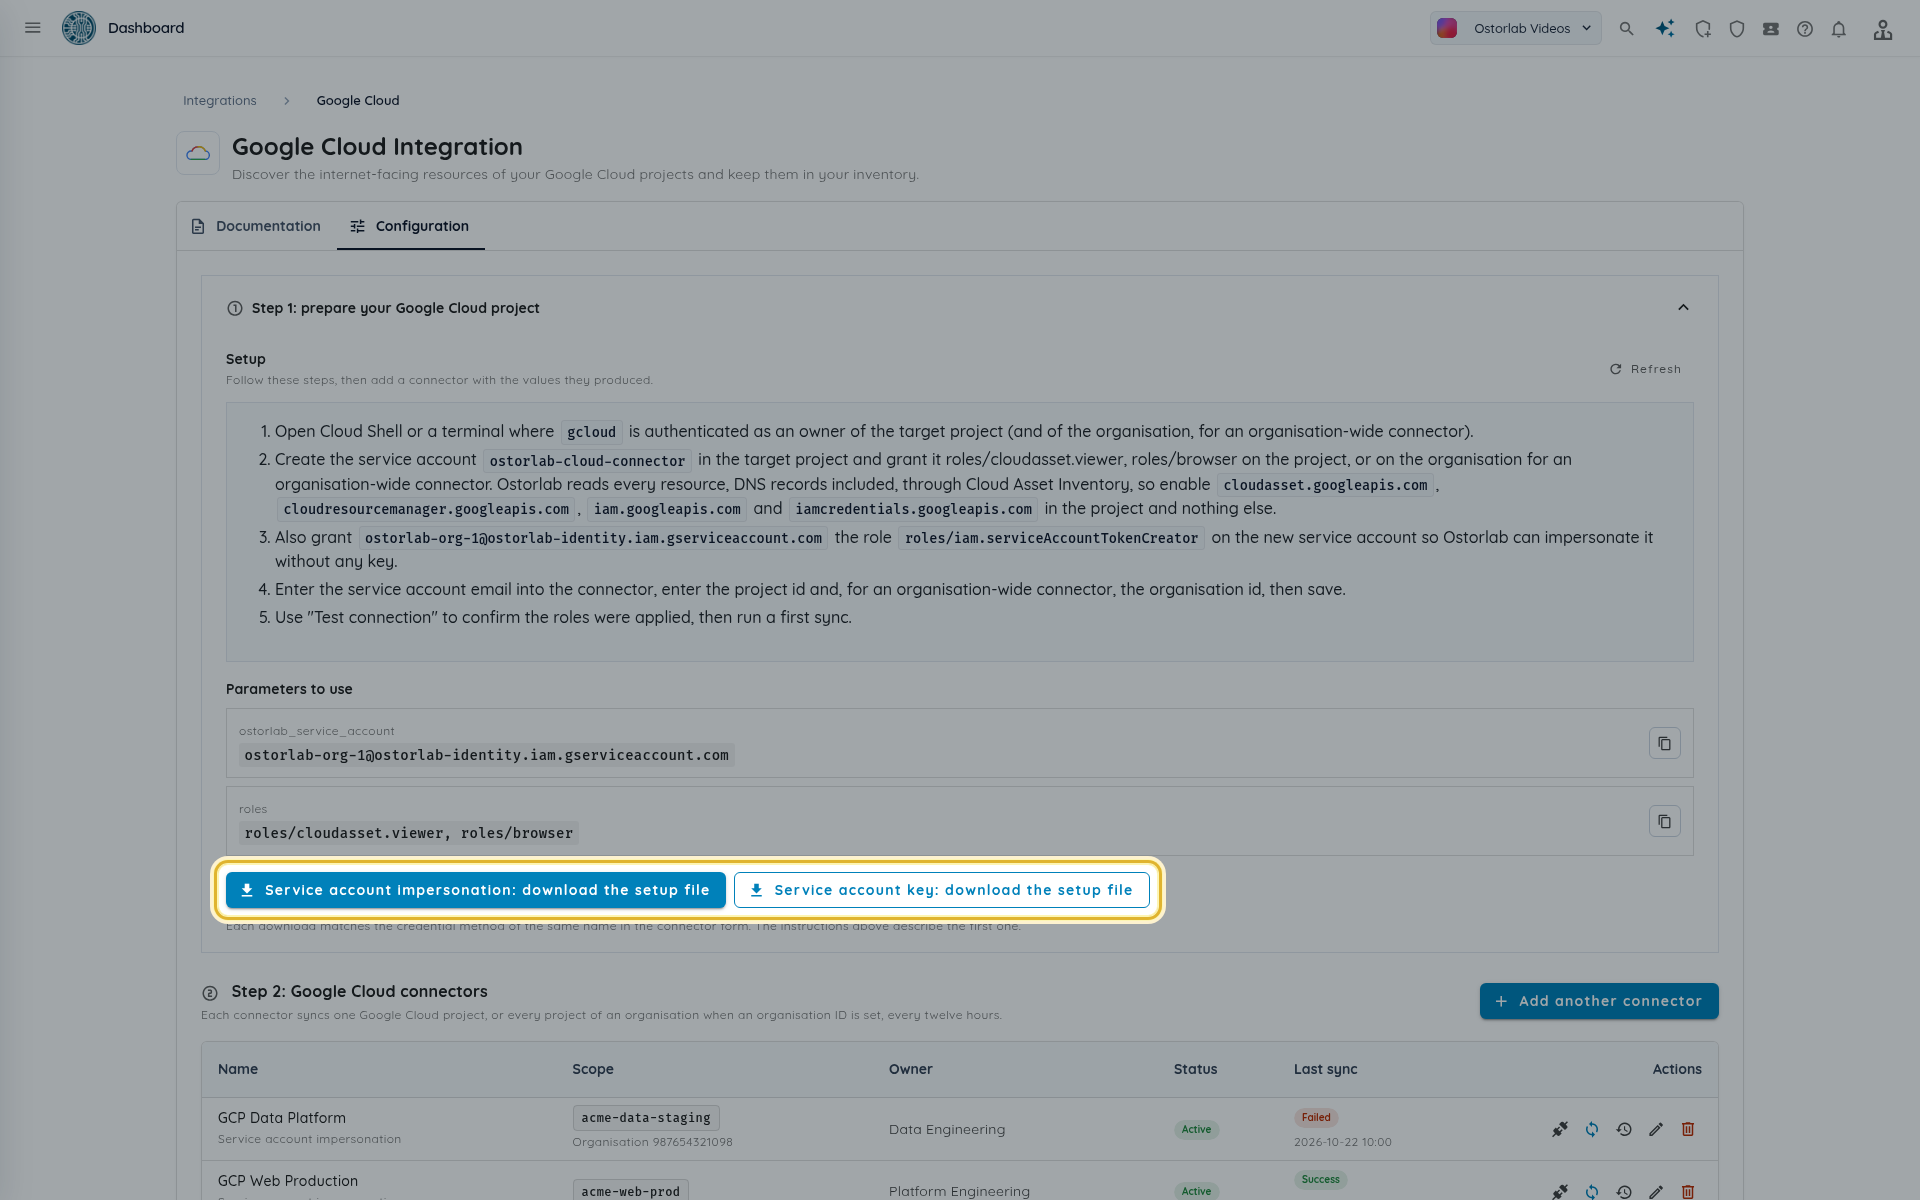The image size is (1920, 1200).
Task: Test connection for GCP Data Platform
Action: (1560, 1129)
